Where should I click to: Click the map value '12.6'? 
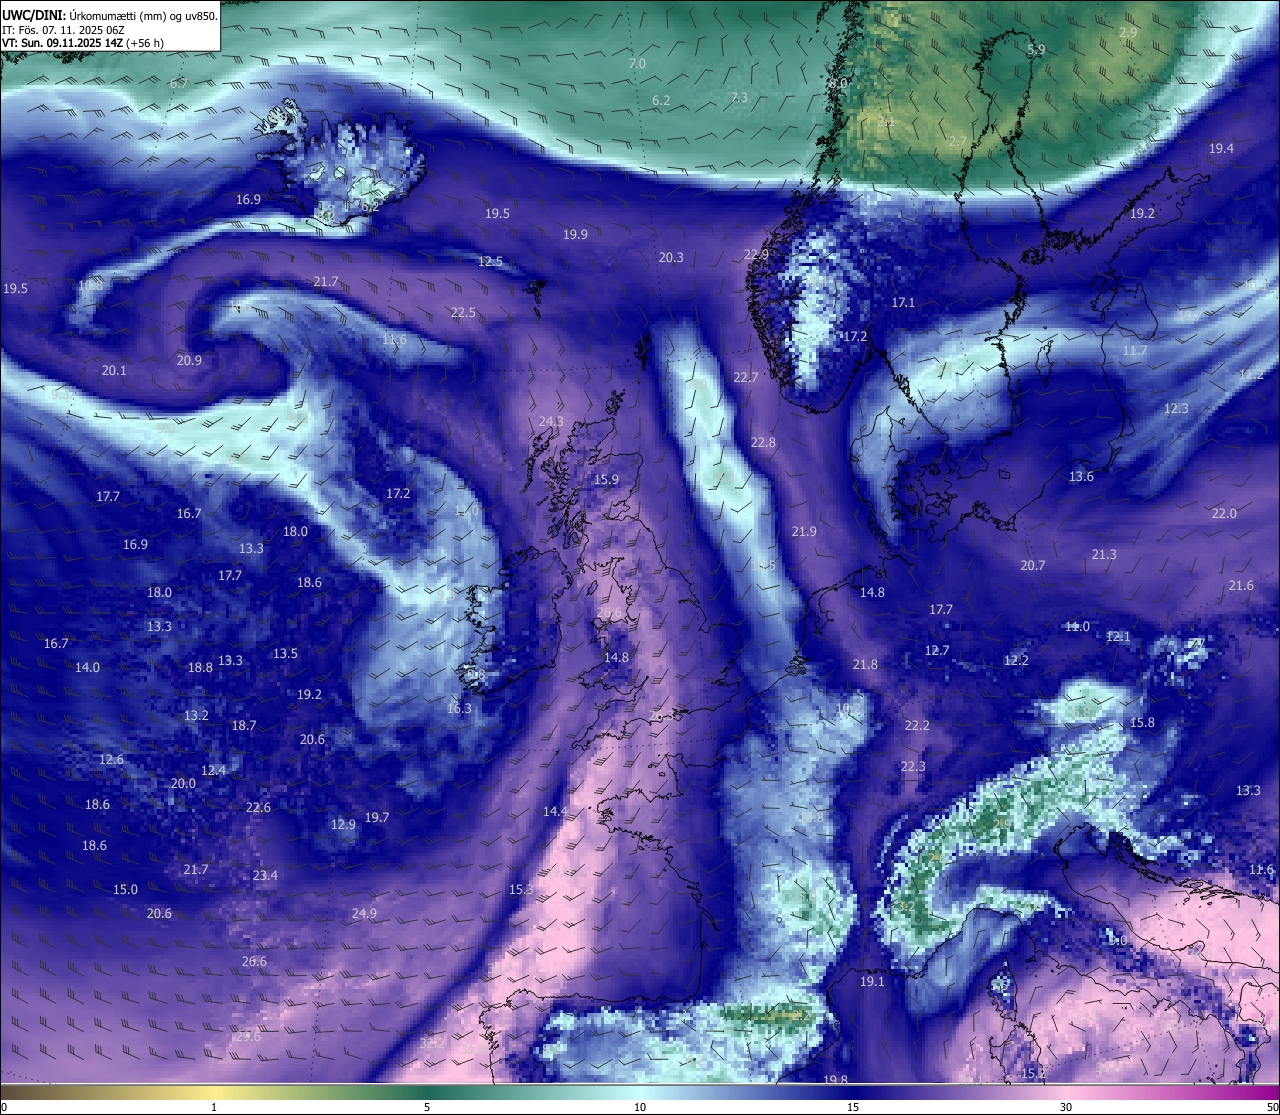pyautogui.click(x=111, y=759)
